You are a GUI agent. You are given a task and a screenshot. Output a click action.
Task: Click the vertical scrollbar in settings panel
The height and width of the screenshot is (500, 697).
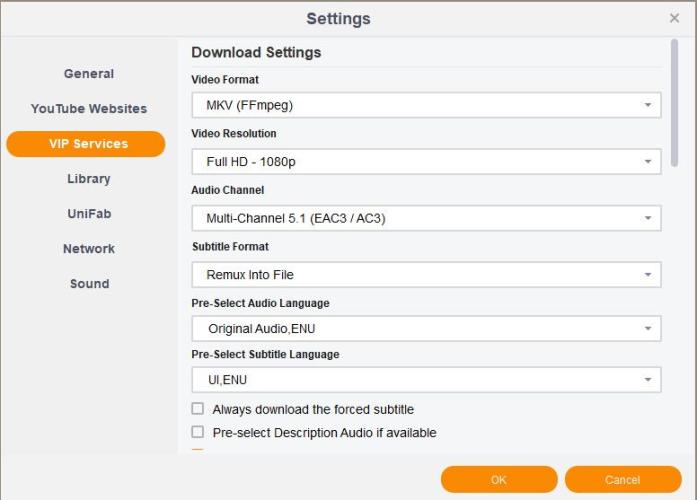click(x=675, y=102)
